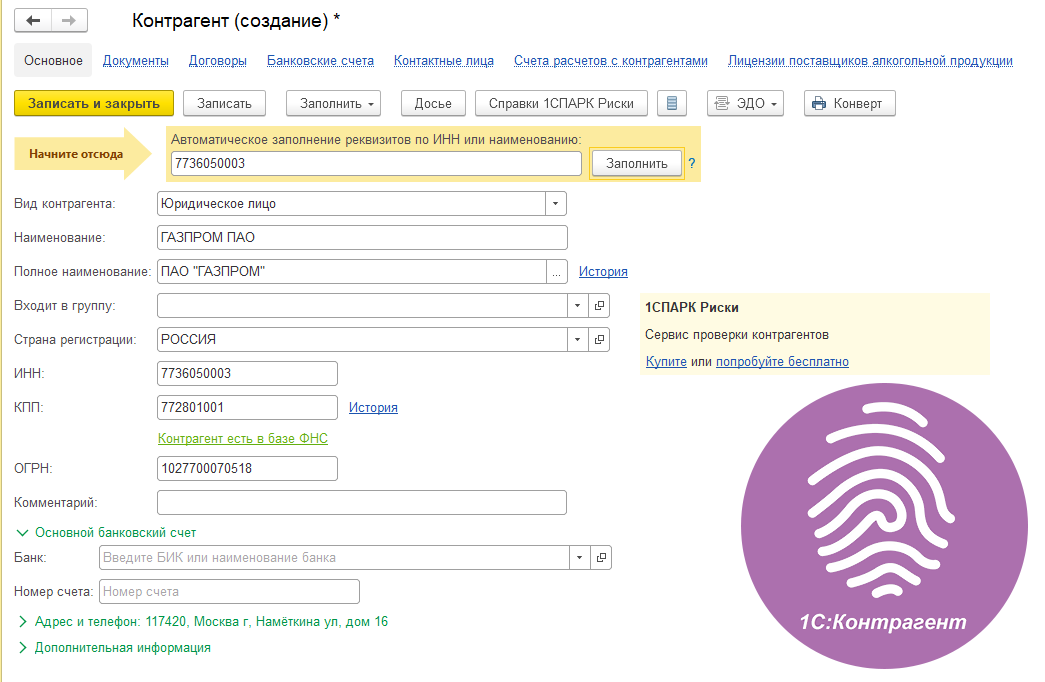Open the help question mark next to Заполнить
Image resolution: width=1045 pixels, height=682 pixels.
(x=692, y=163)
